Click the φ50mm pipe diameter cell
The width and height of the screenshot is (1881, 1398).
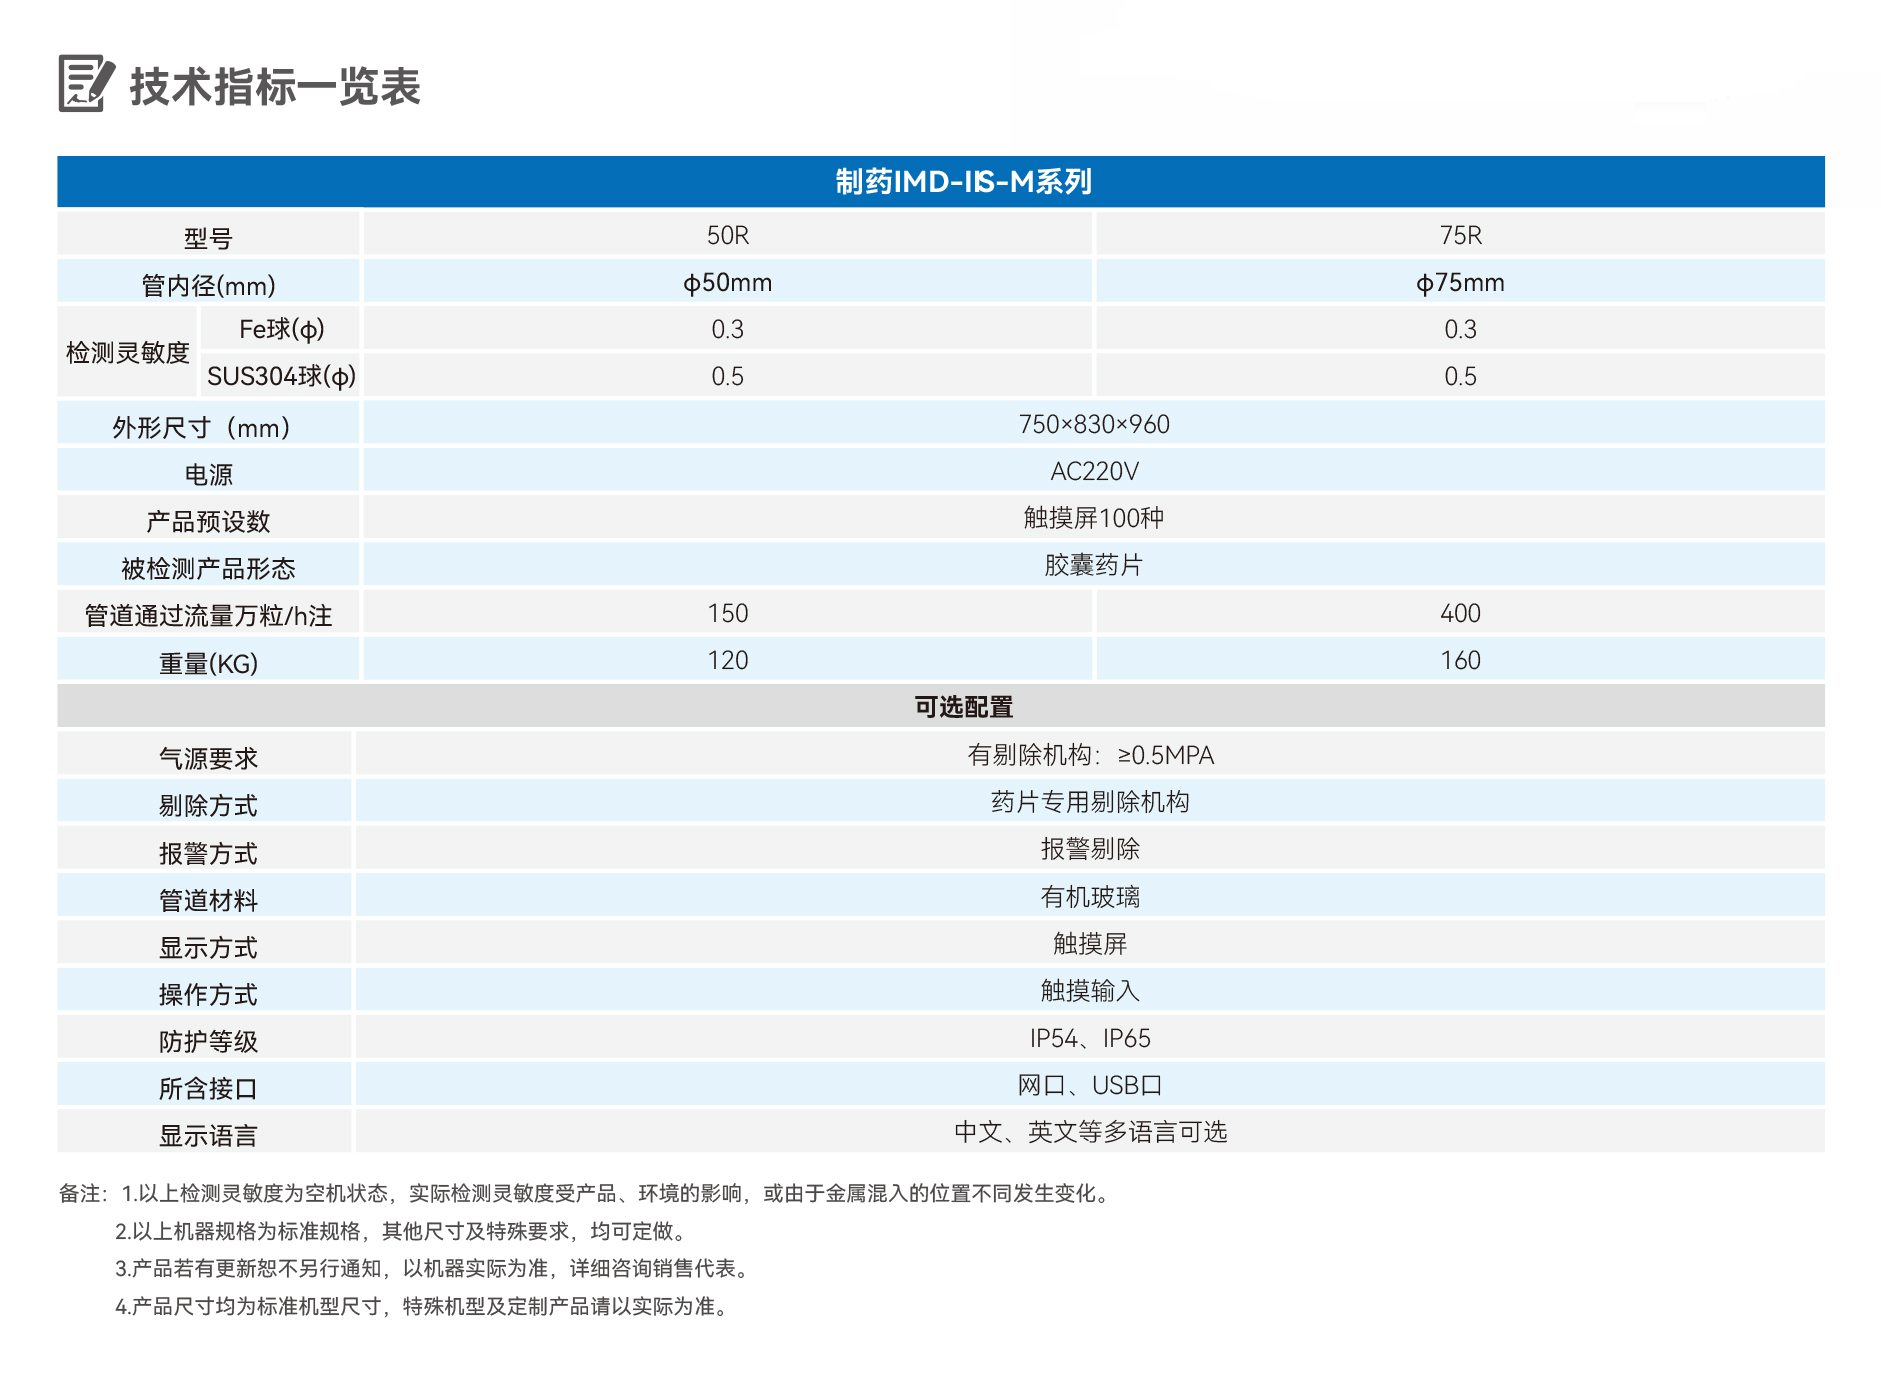tap(728, 282)
